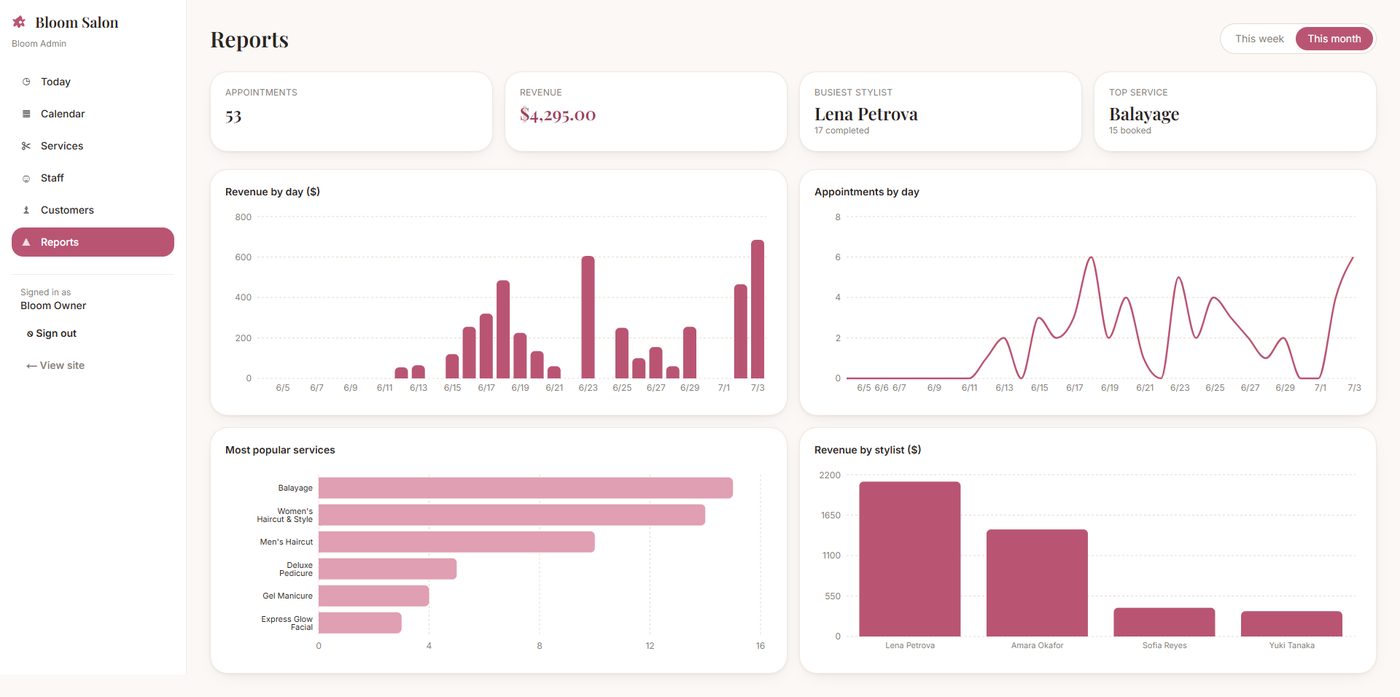This screenshot has width=1400, height=697.
Task: Open the Staff section
Action: 93,178
